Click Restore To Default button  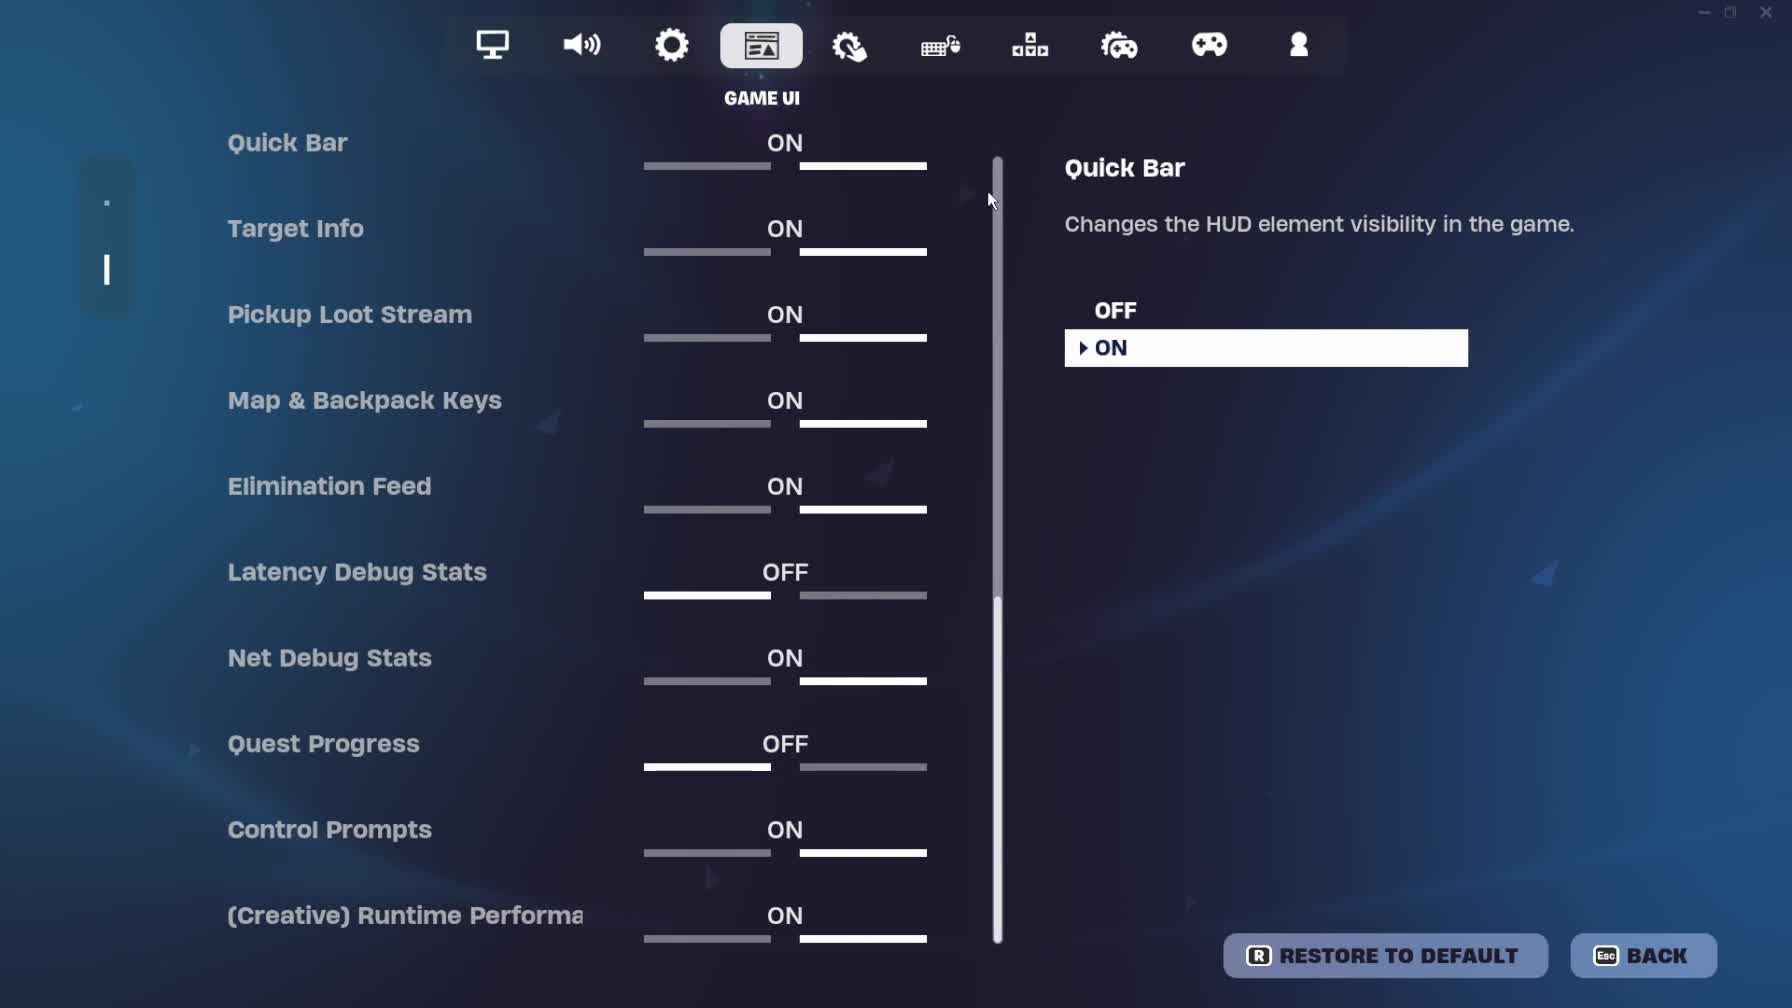click(1385, 956)
